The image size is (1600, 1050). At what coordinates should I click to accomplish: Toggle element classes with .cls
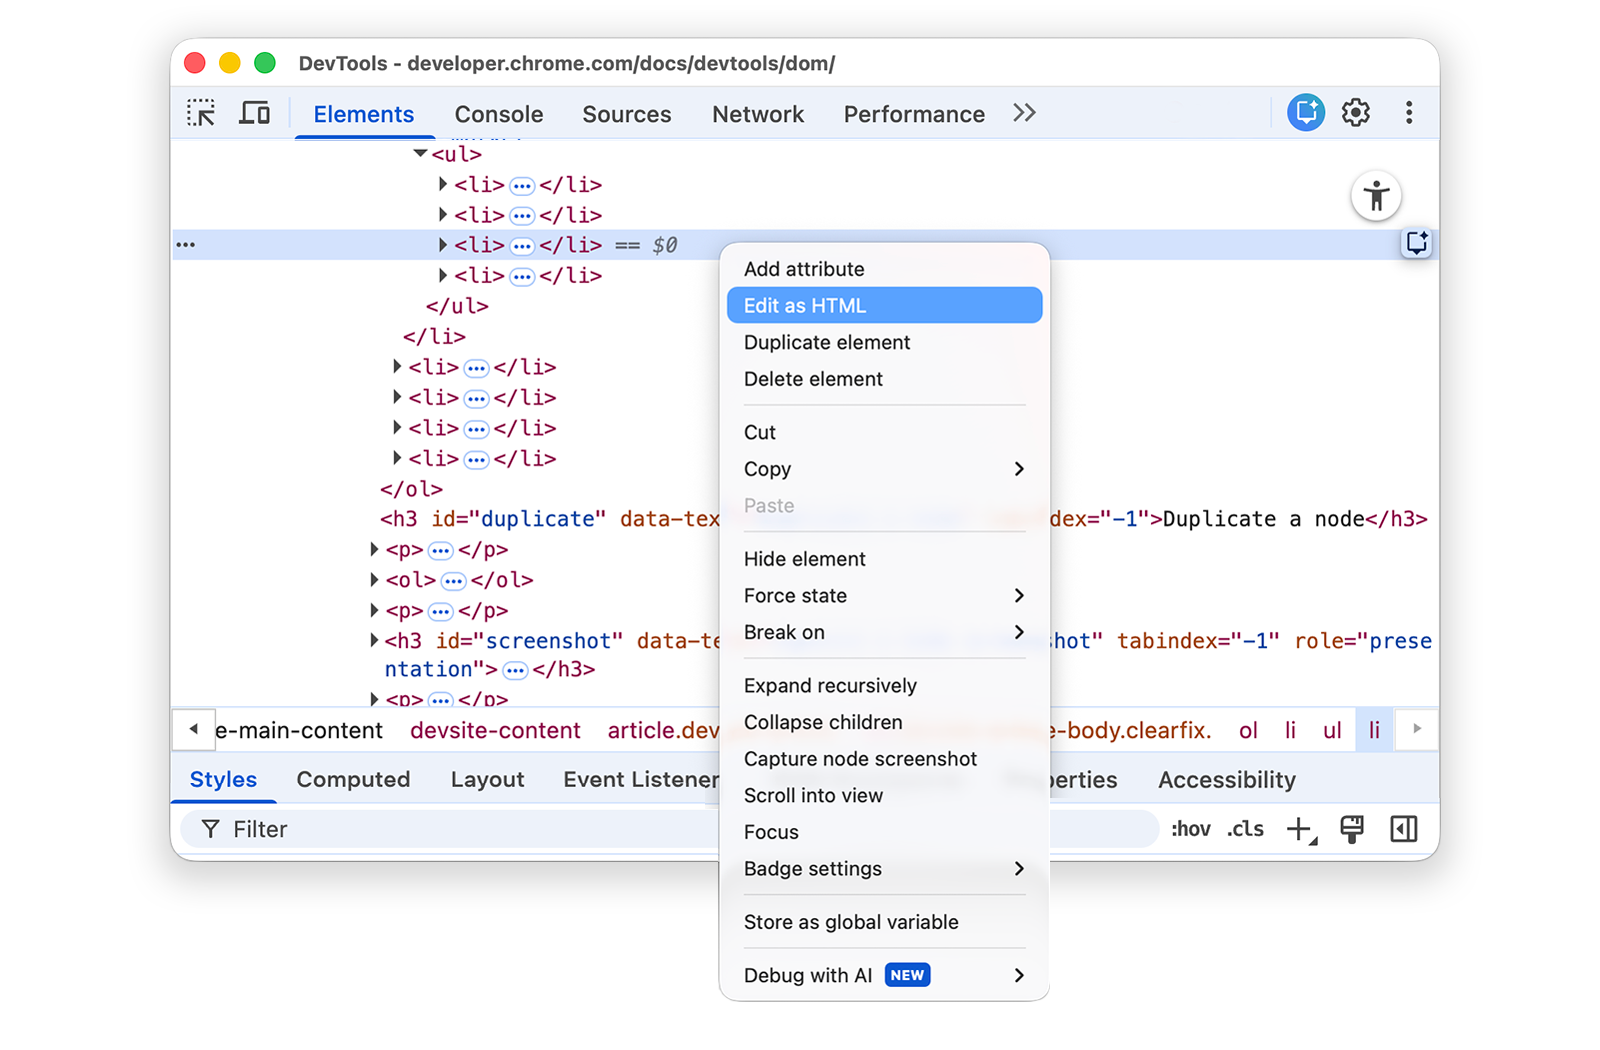1245,828
